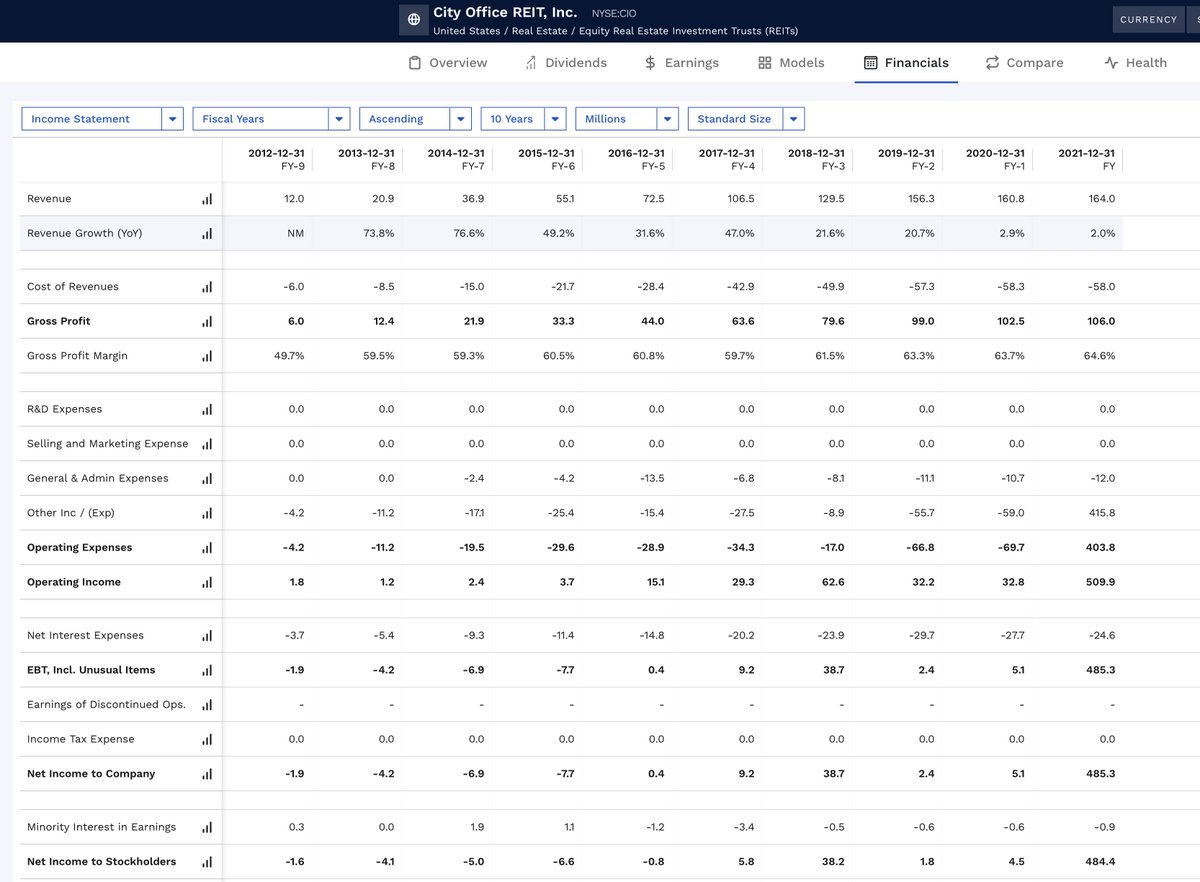Click the Revenue row label

(49, 199)
